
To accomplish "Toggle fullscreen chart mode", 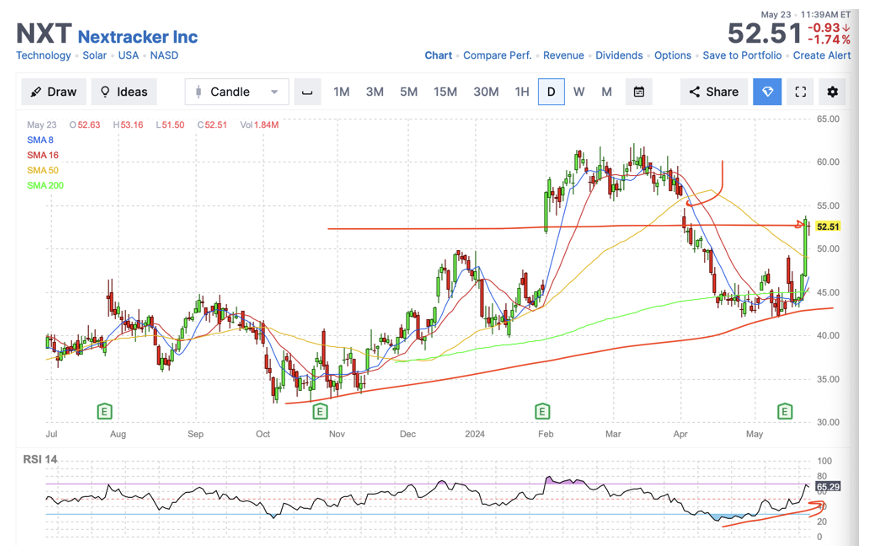I will 800,92.
